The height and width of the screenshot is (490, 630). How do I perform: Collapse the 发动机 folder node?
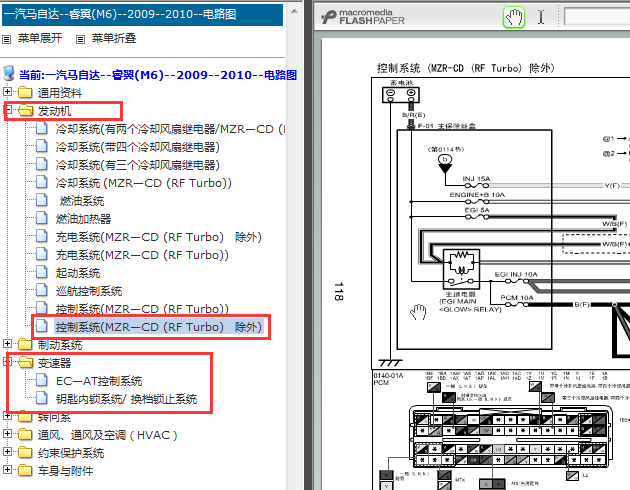8,109
